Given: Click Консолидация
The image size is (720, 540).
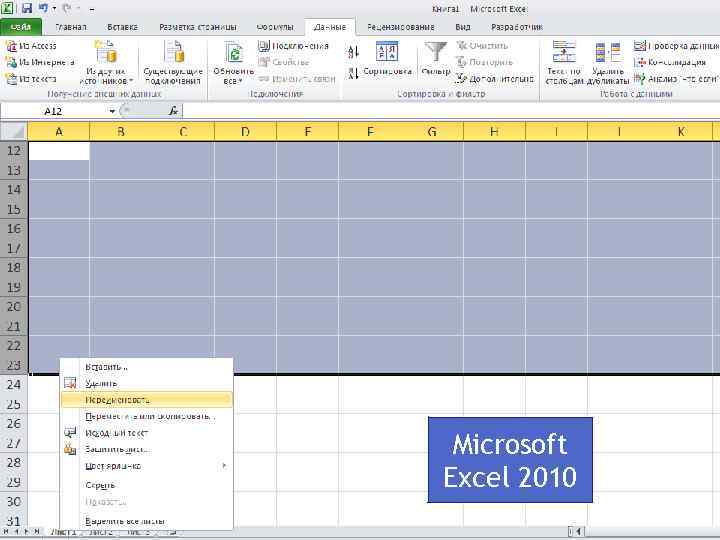Looking at the screenshot, I should point(670,62).
